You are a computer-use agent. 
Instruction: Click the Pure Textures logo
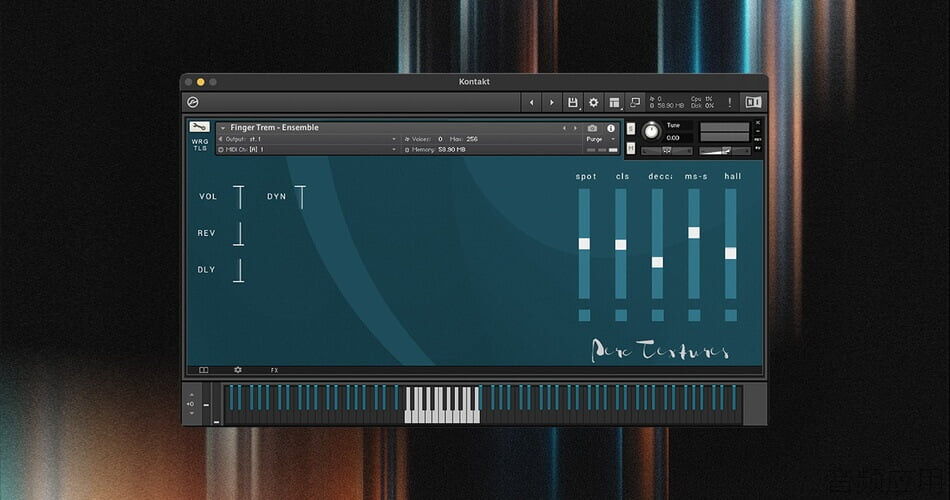[x=660, y=350]
